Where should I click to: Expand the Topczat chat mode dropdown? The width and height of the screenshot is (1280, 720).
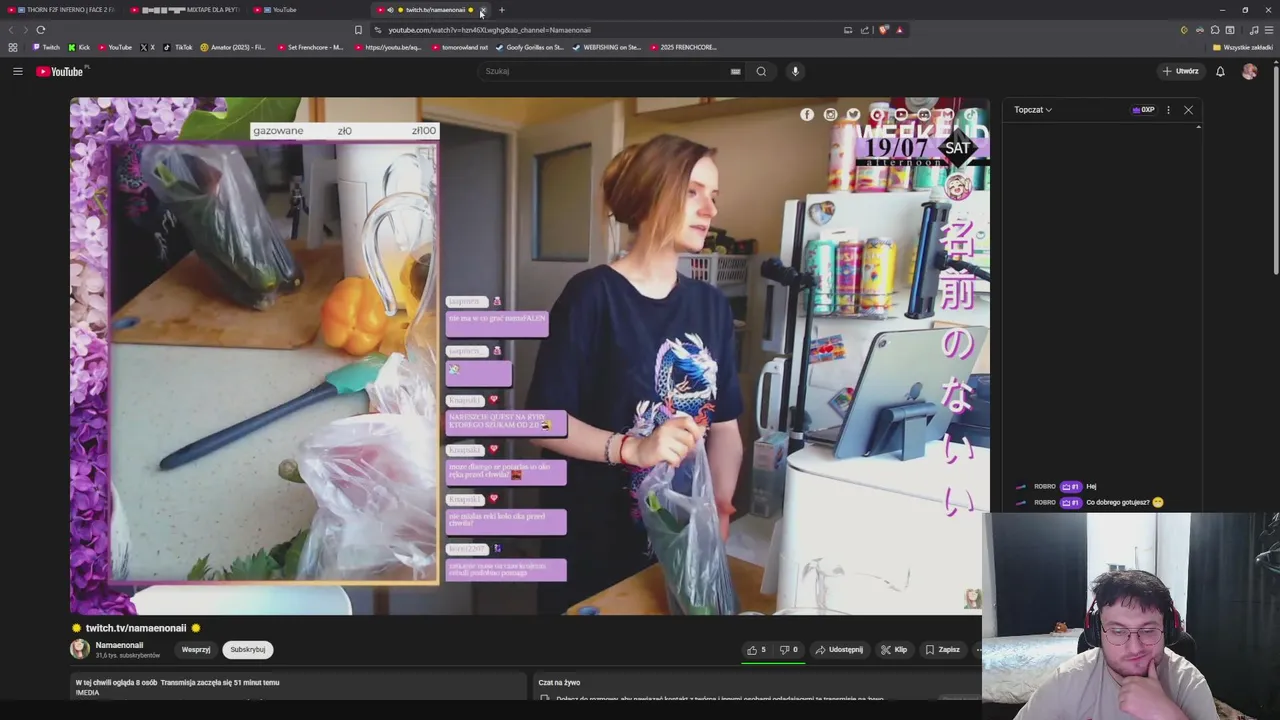pos(1033,110)
